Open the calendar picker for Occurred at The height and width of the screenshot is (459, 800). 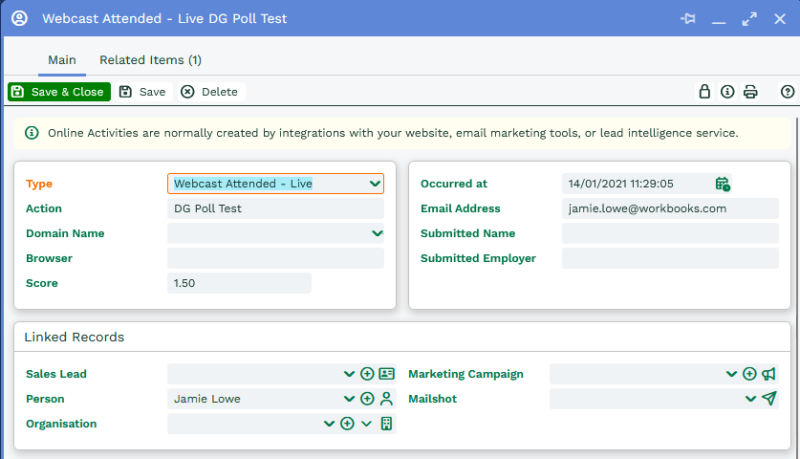coord(722,184)
